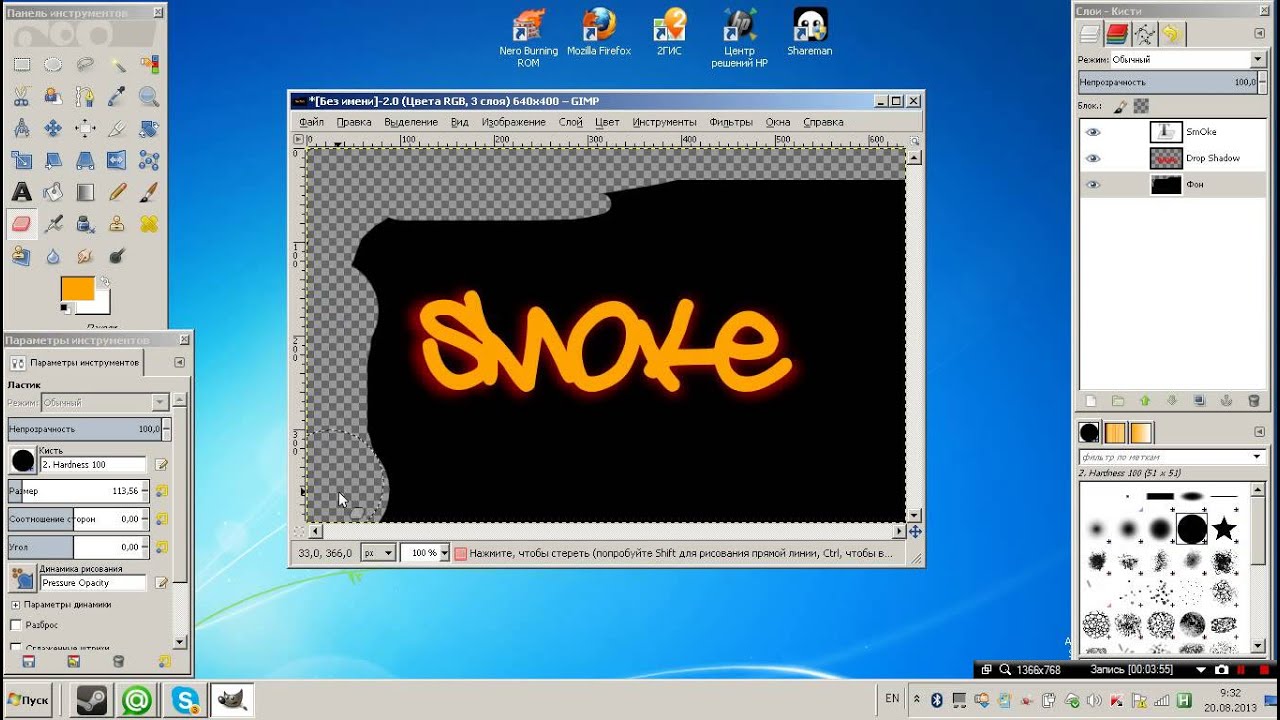
Task: Open the layer Режим dropdown
Action: point(1181,60)
